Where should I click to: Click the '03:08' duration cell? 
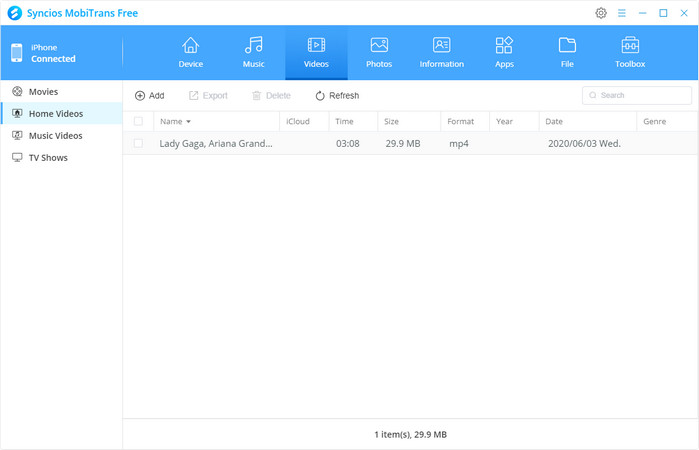pos(348,144)
